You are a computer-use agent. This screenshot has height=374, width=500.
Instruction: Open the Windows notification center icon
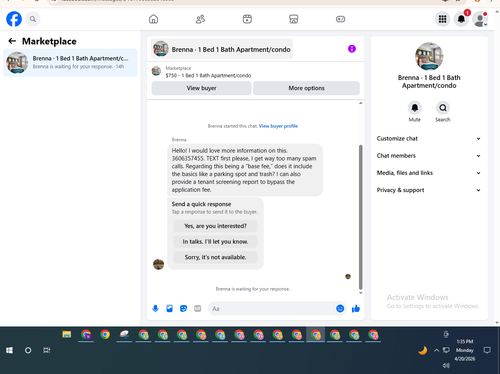click(x=487, y=350)
